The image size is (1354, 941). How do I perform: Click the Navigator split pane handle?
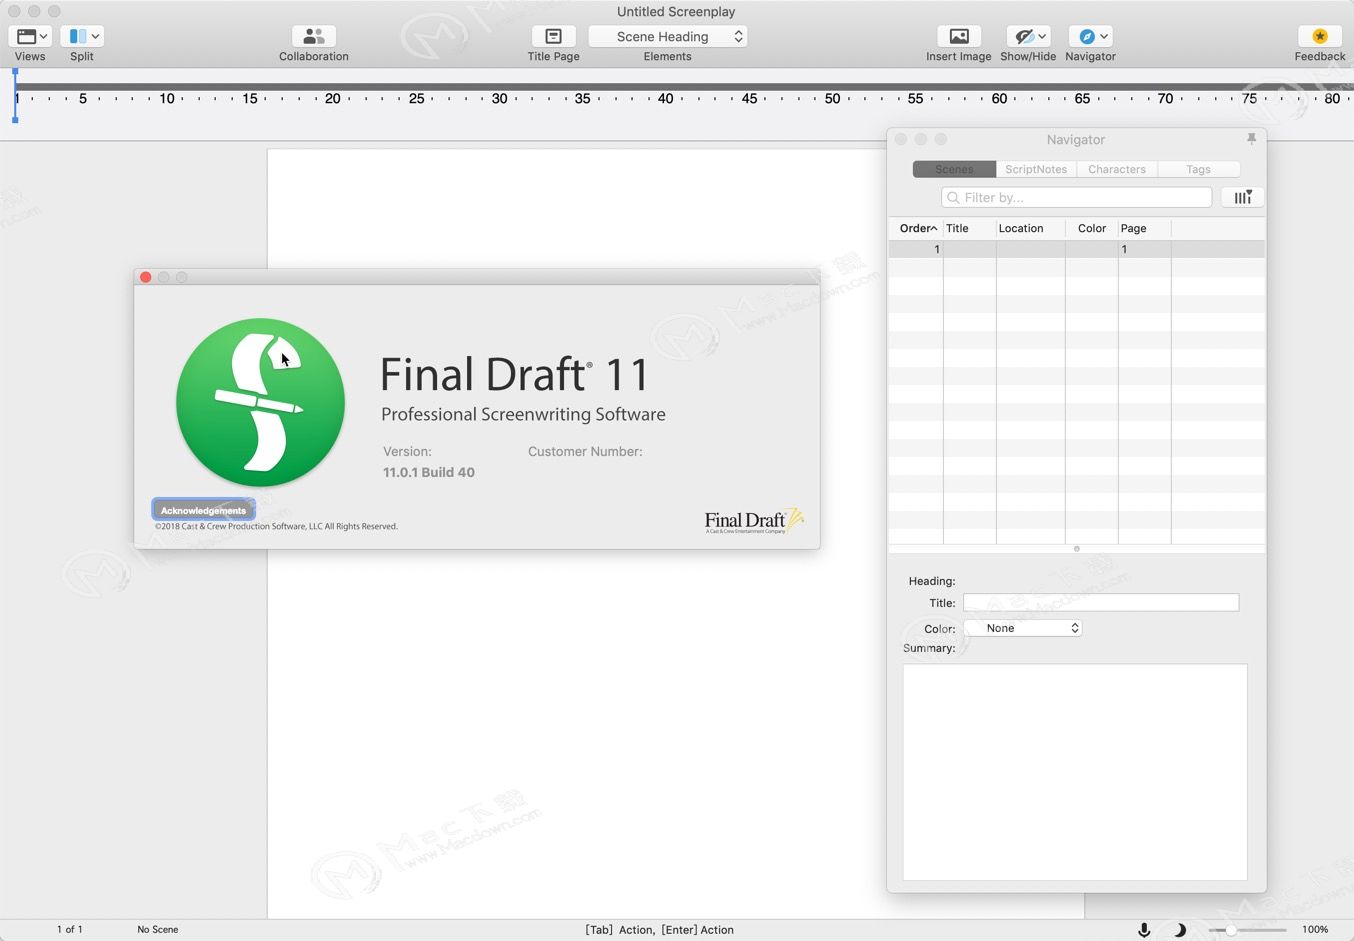(1077, 549)
